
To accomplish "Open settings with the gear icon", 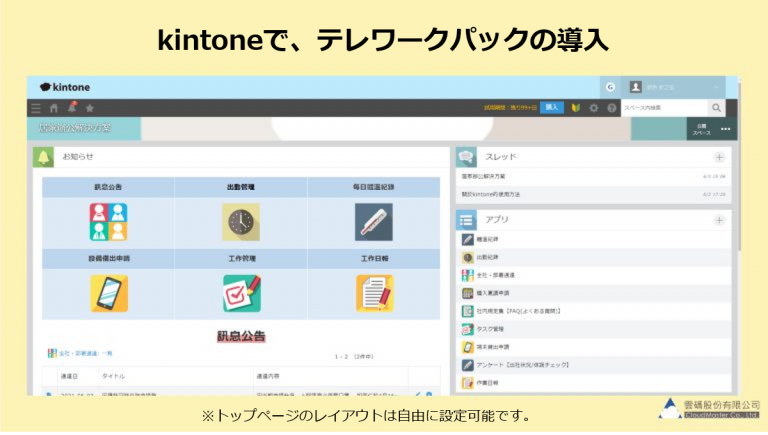I will 594,108.
